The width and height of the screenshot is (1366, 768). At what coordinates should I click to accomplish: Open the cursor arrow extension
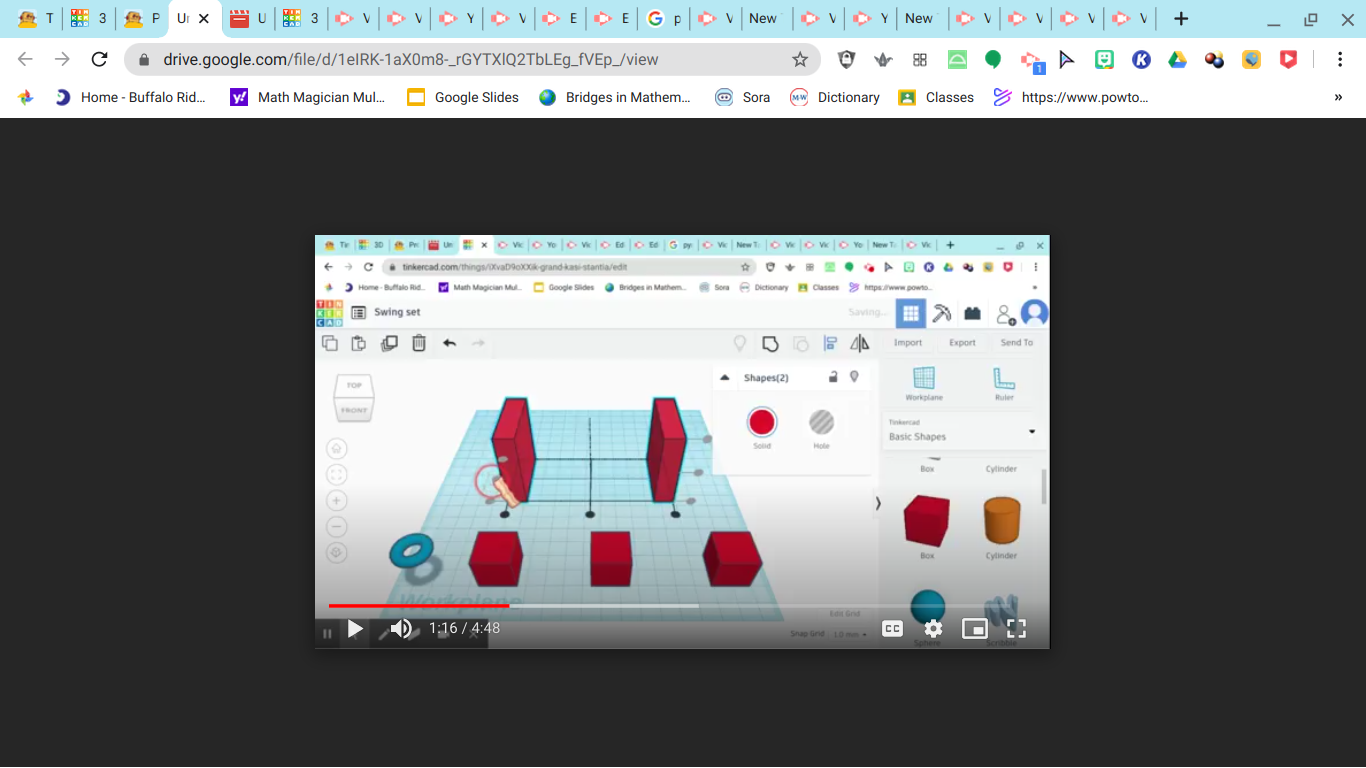click(1067, 59)
